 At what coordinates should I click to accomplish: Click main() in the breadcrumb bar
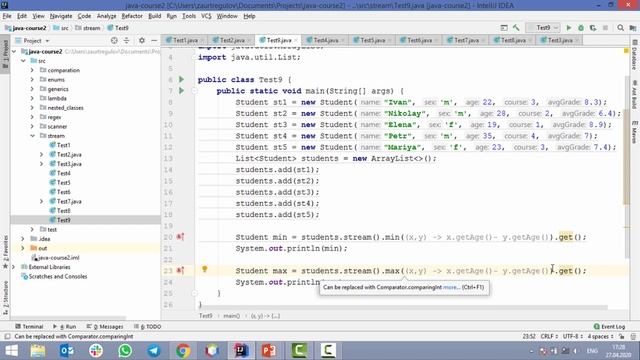231,316
